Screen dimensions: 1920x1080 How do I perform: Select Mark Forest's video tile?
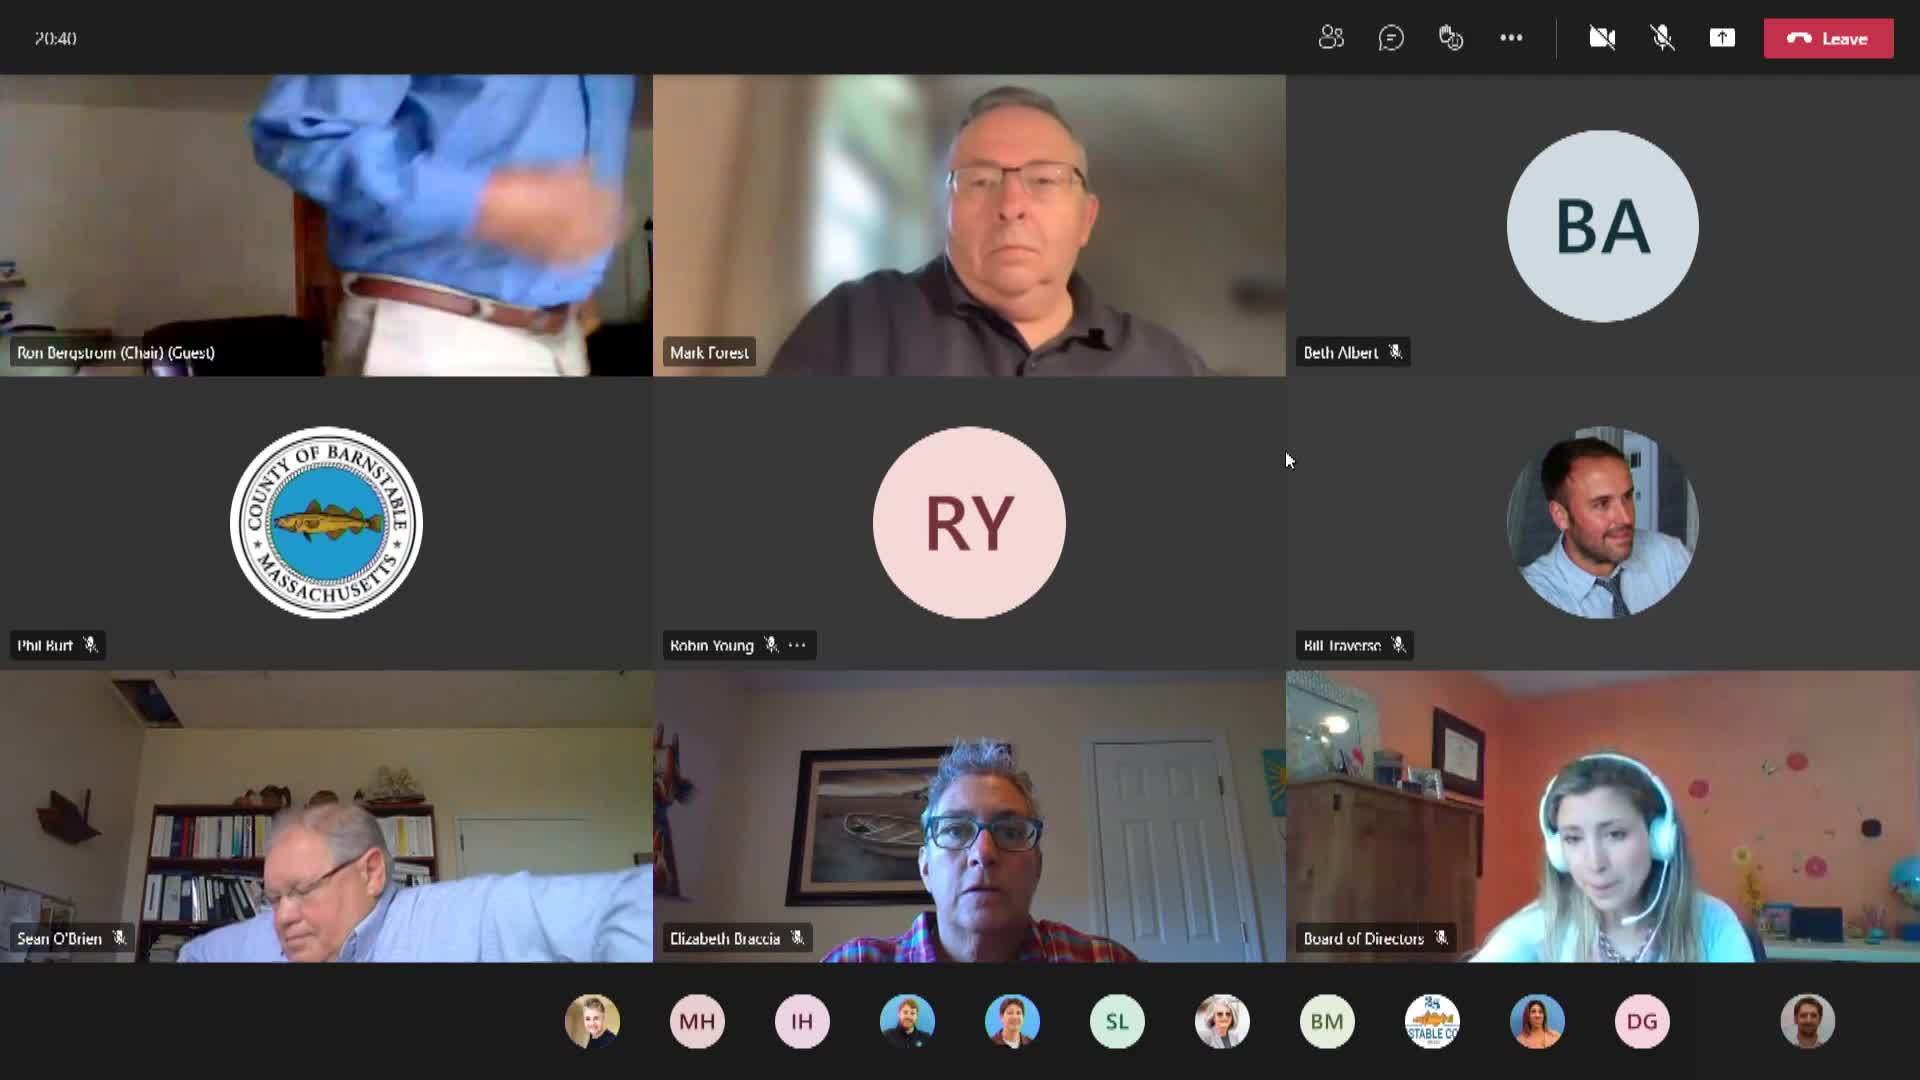pos(969,225)
